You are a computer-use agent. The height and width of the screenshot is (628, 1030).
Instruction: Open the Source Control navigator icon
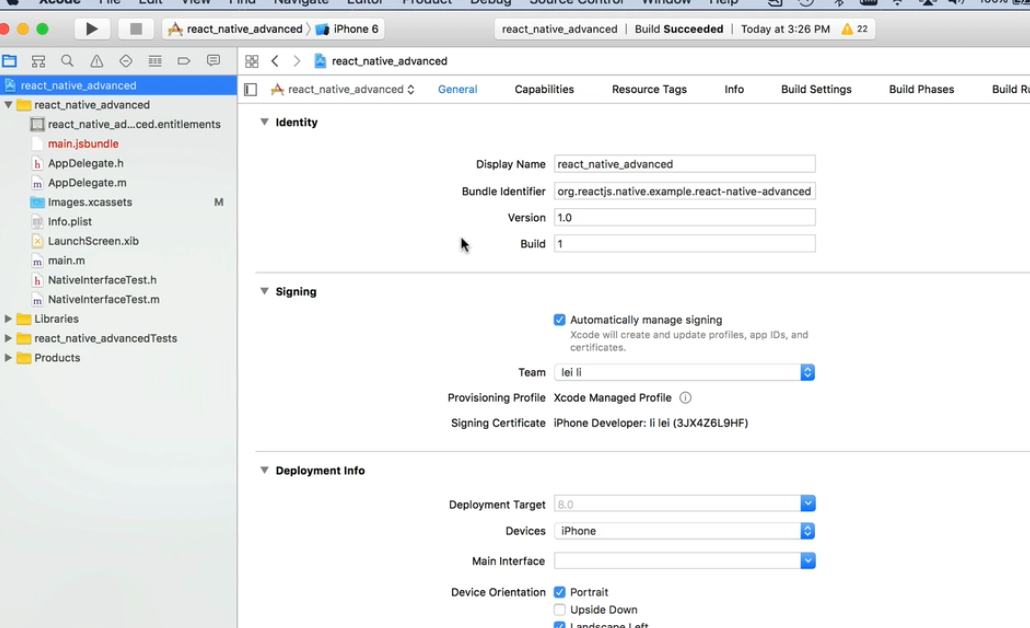click(x=38, y=61)
